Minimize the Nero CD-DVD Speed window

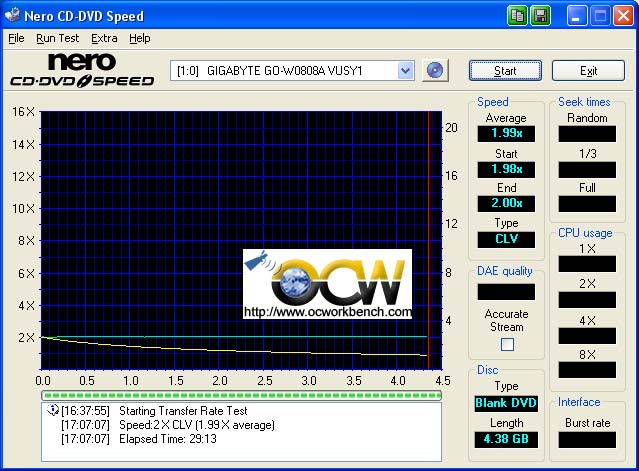576,16
